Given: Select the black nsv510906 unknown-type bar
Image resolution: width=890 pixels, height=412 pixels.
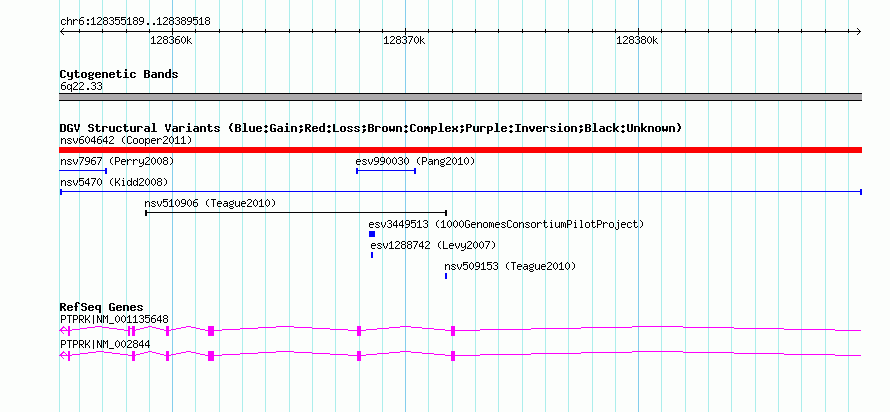Looking at the screenshot, I should pyautogui.click(x=296, y=212).
